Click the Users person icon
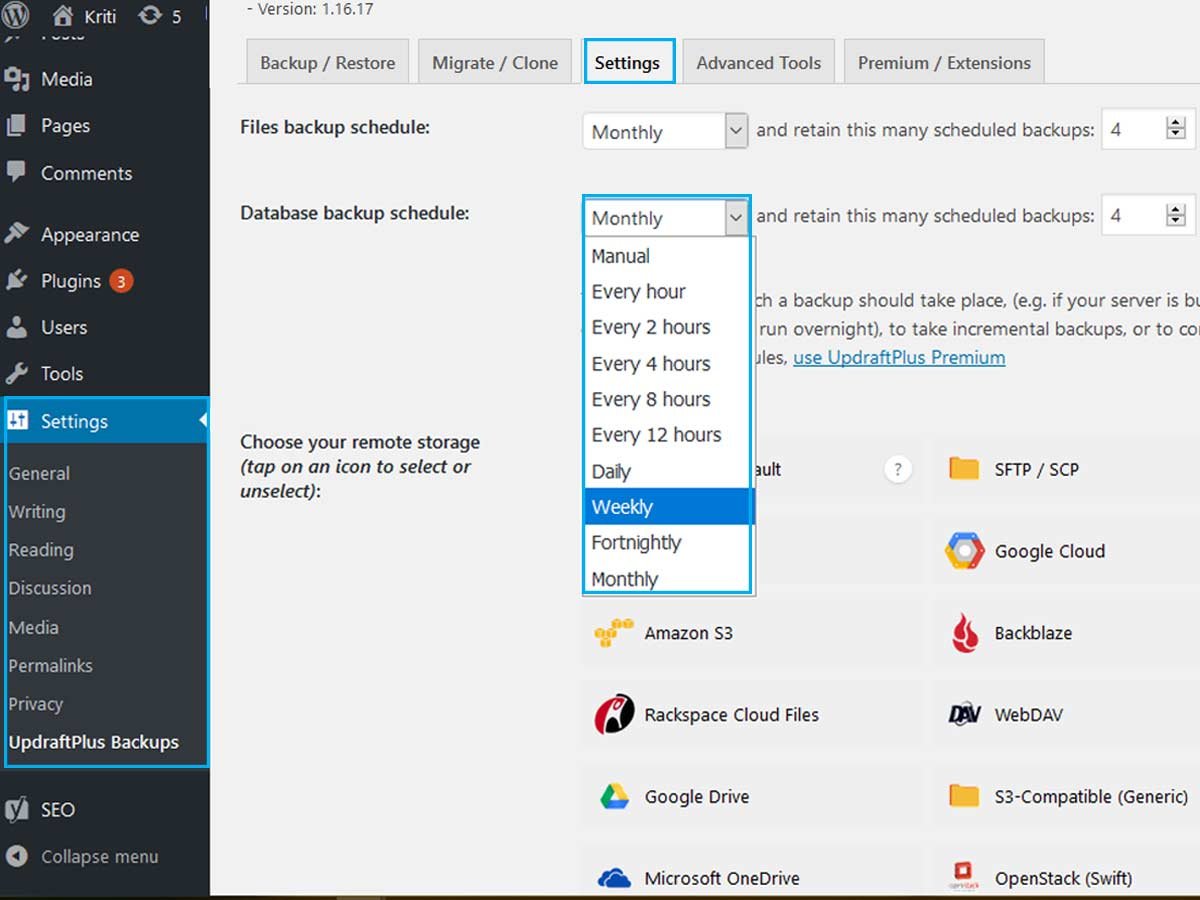The width and height of the screenshot is (1200, 900). tap(16, 327)
